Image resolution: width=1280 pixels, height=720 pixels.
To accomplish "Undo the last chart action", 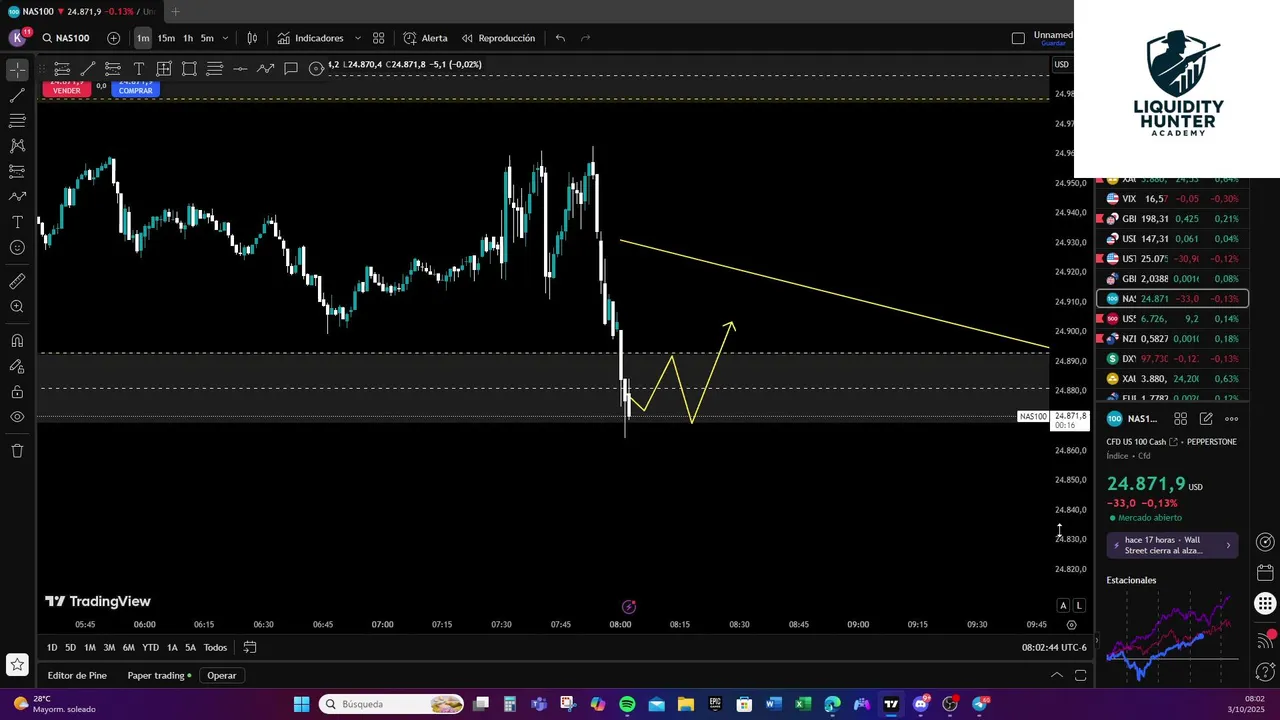I will pyautogui.click(x=560, y=38).
